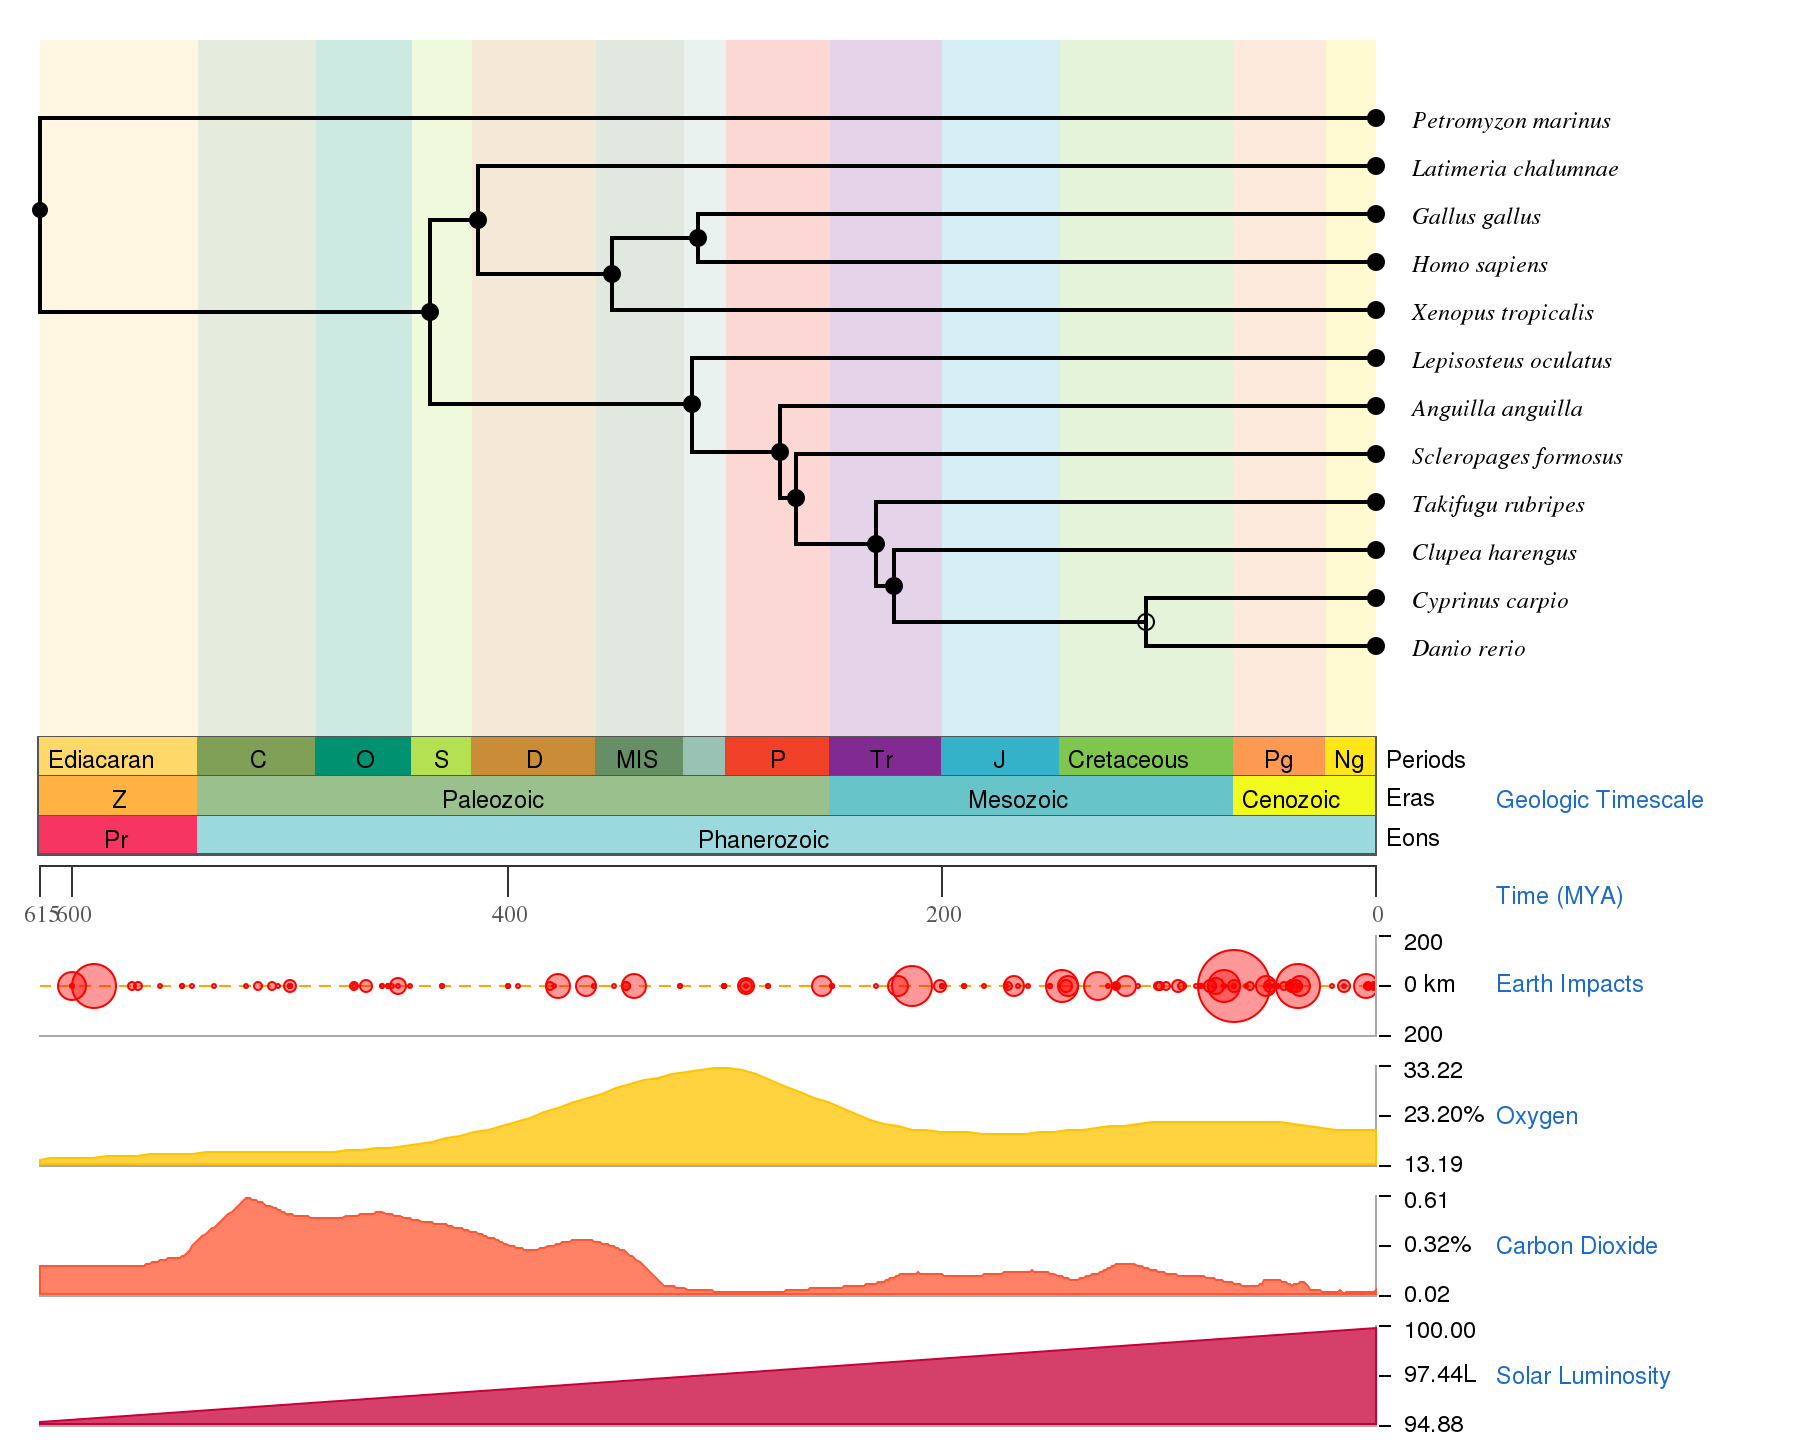Click the J (Jurassic) period block

pos(1000,757)
